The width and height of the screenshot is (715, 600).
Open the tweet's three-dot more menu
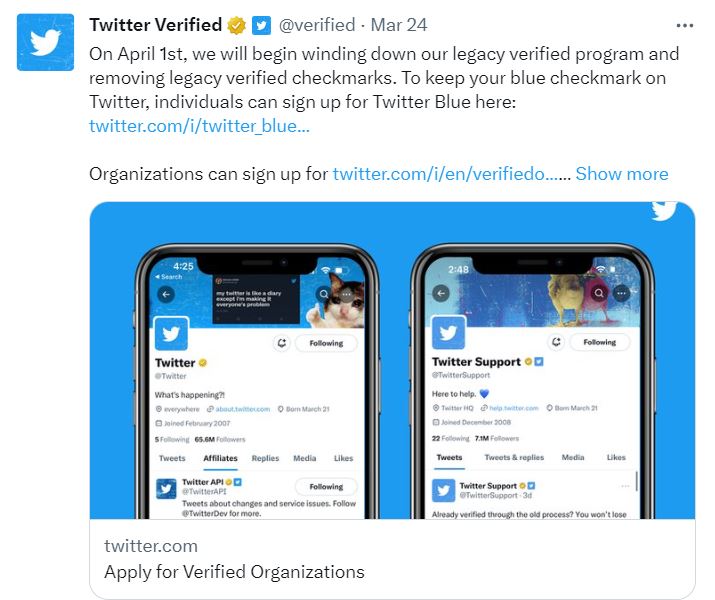point(684,25)
